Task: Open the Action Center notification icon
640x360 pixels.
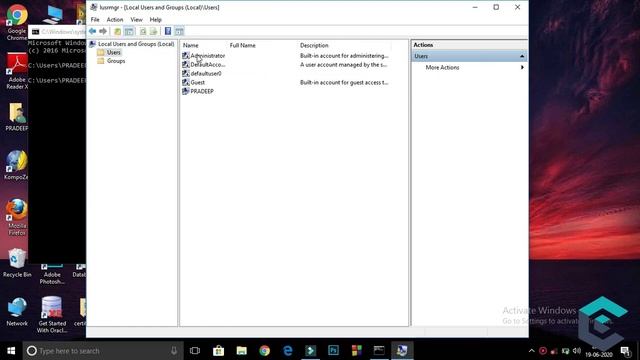Action: pyautogui.click(x=625, y=351)
